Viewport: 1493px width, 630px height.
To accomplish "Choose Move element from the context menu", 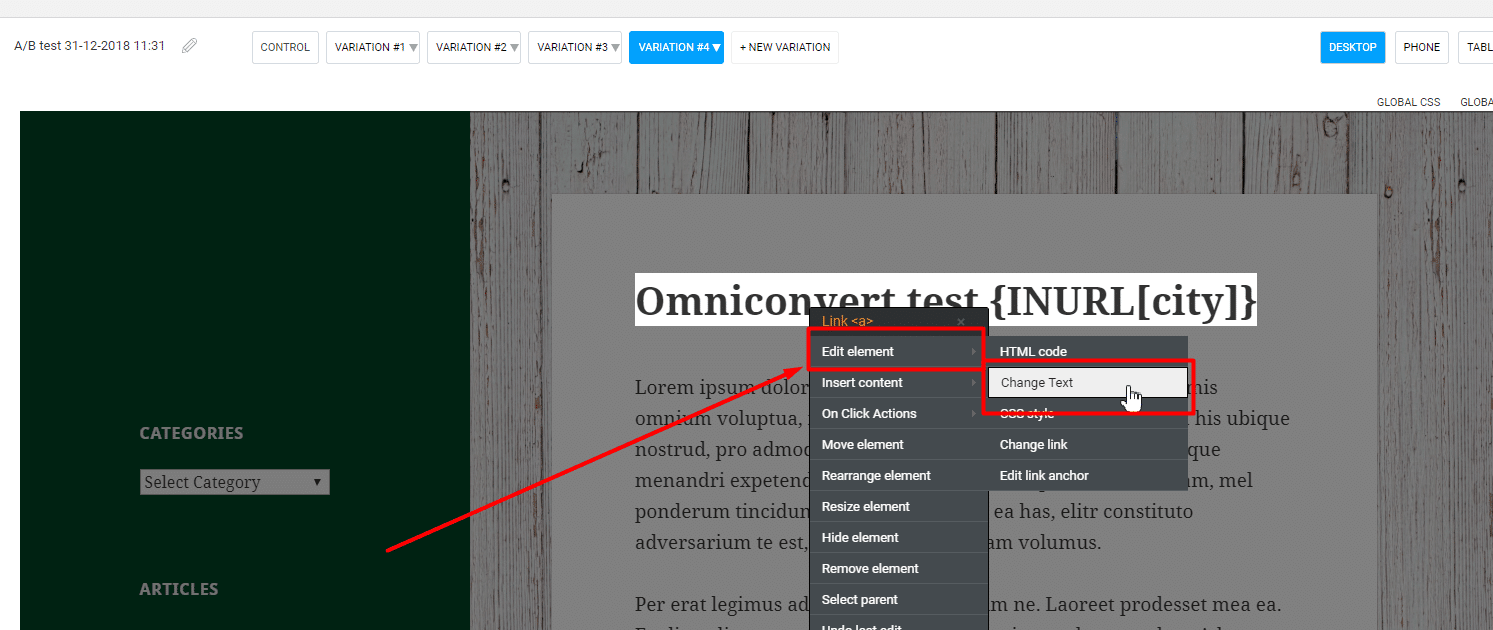I will point(898,445).
